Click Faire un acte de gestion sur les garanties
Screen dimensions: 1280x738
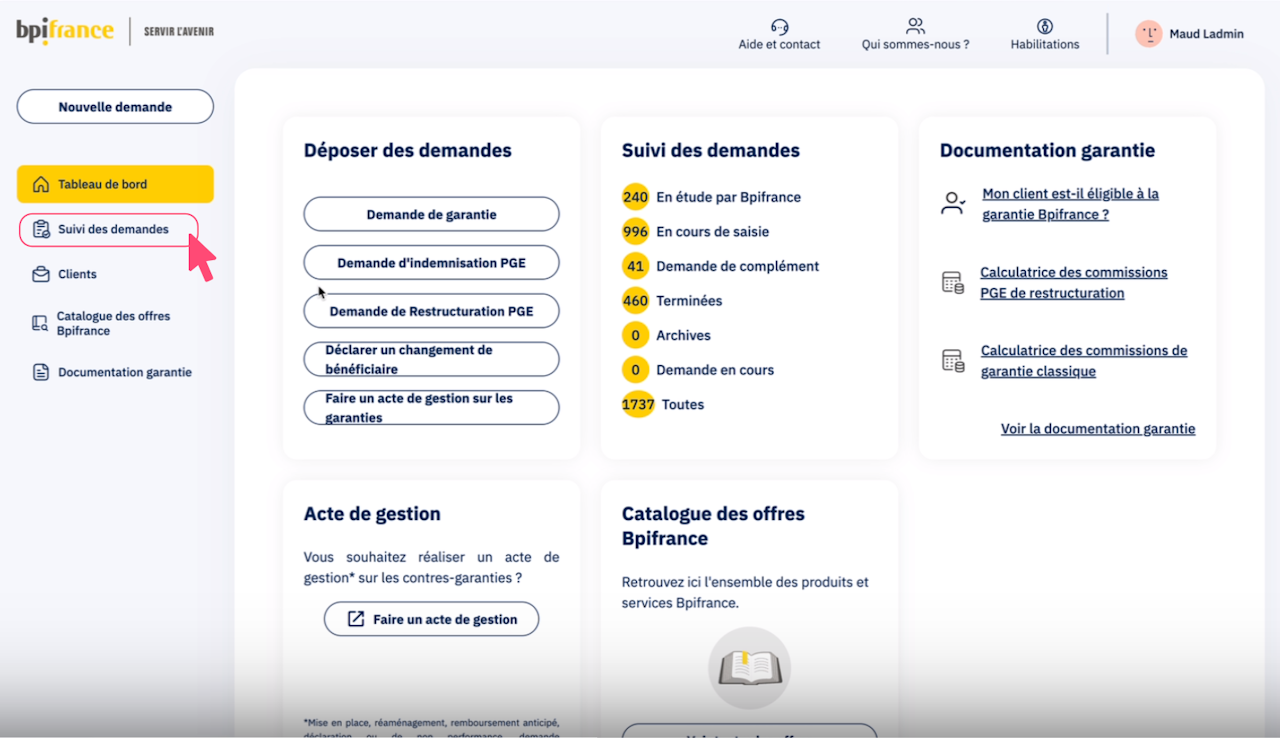coord(431,408)
